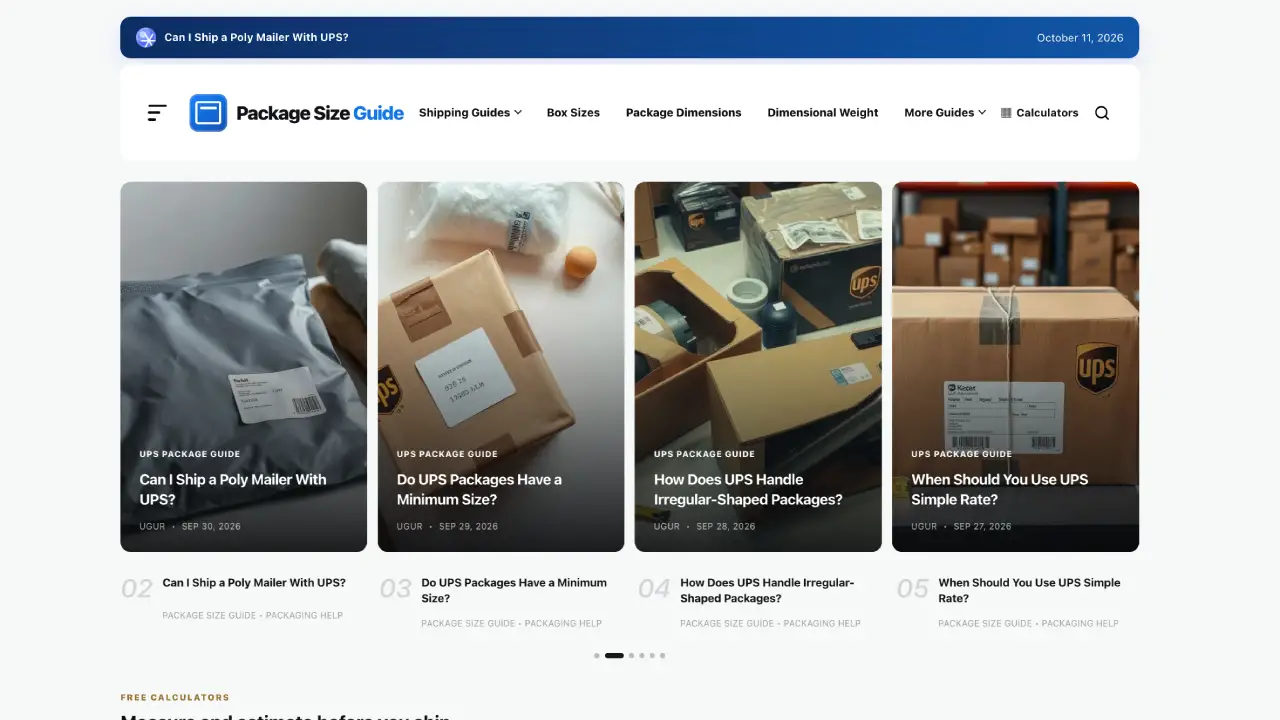Open the 'How Does UPS Handle Irregular-Shaped Packages' card title
The height and width of the screenshot is (720, 1280).
click(x=748, y=489)
